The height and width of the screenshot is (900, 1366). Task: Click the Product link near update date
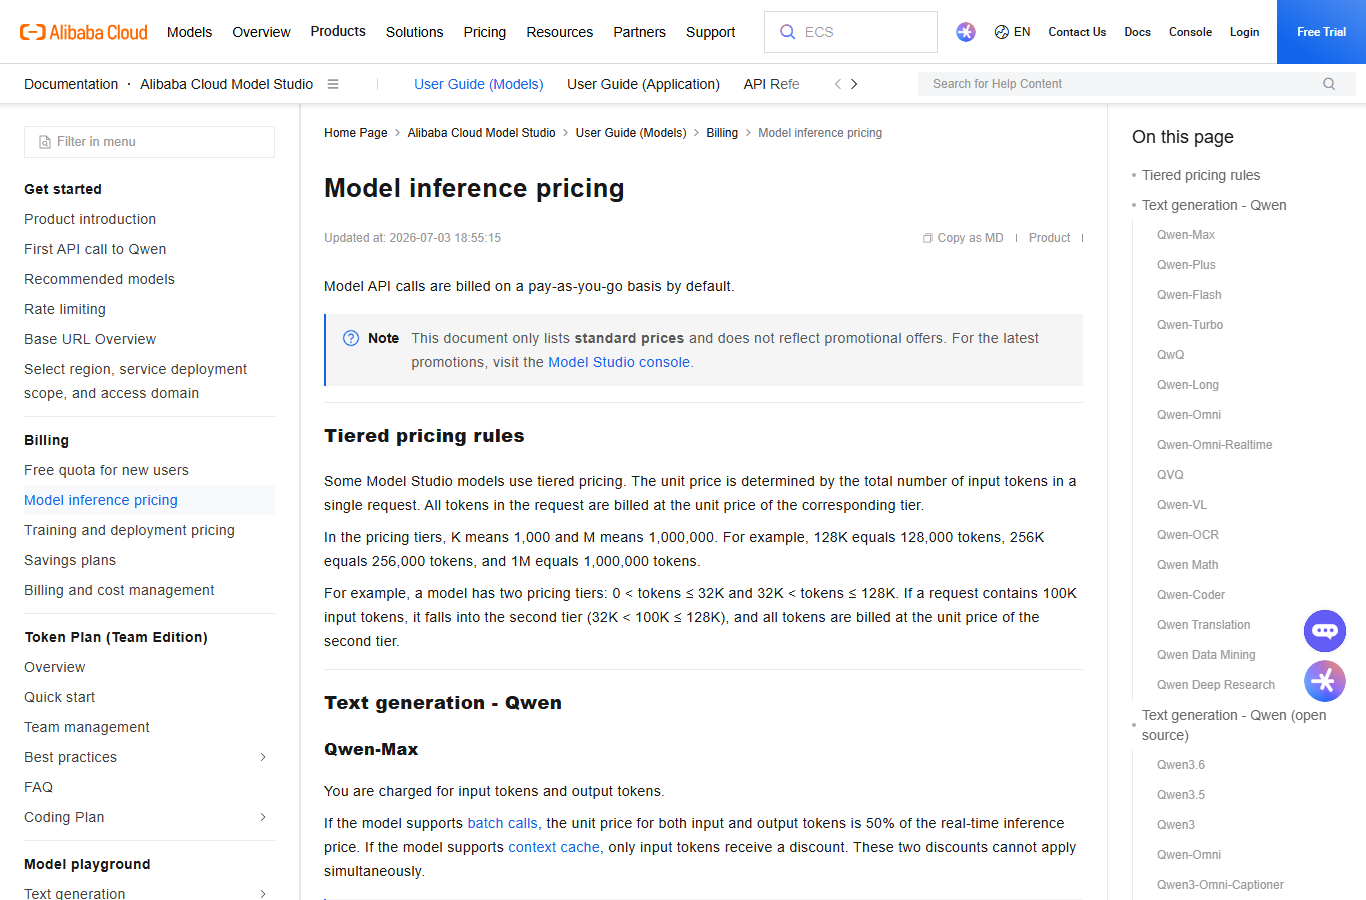coord(1049,238)
